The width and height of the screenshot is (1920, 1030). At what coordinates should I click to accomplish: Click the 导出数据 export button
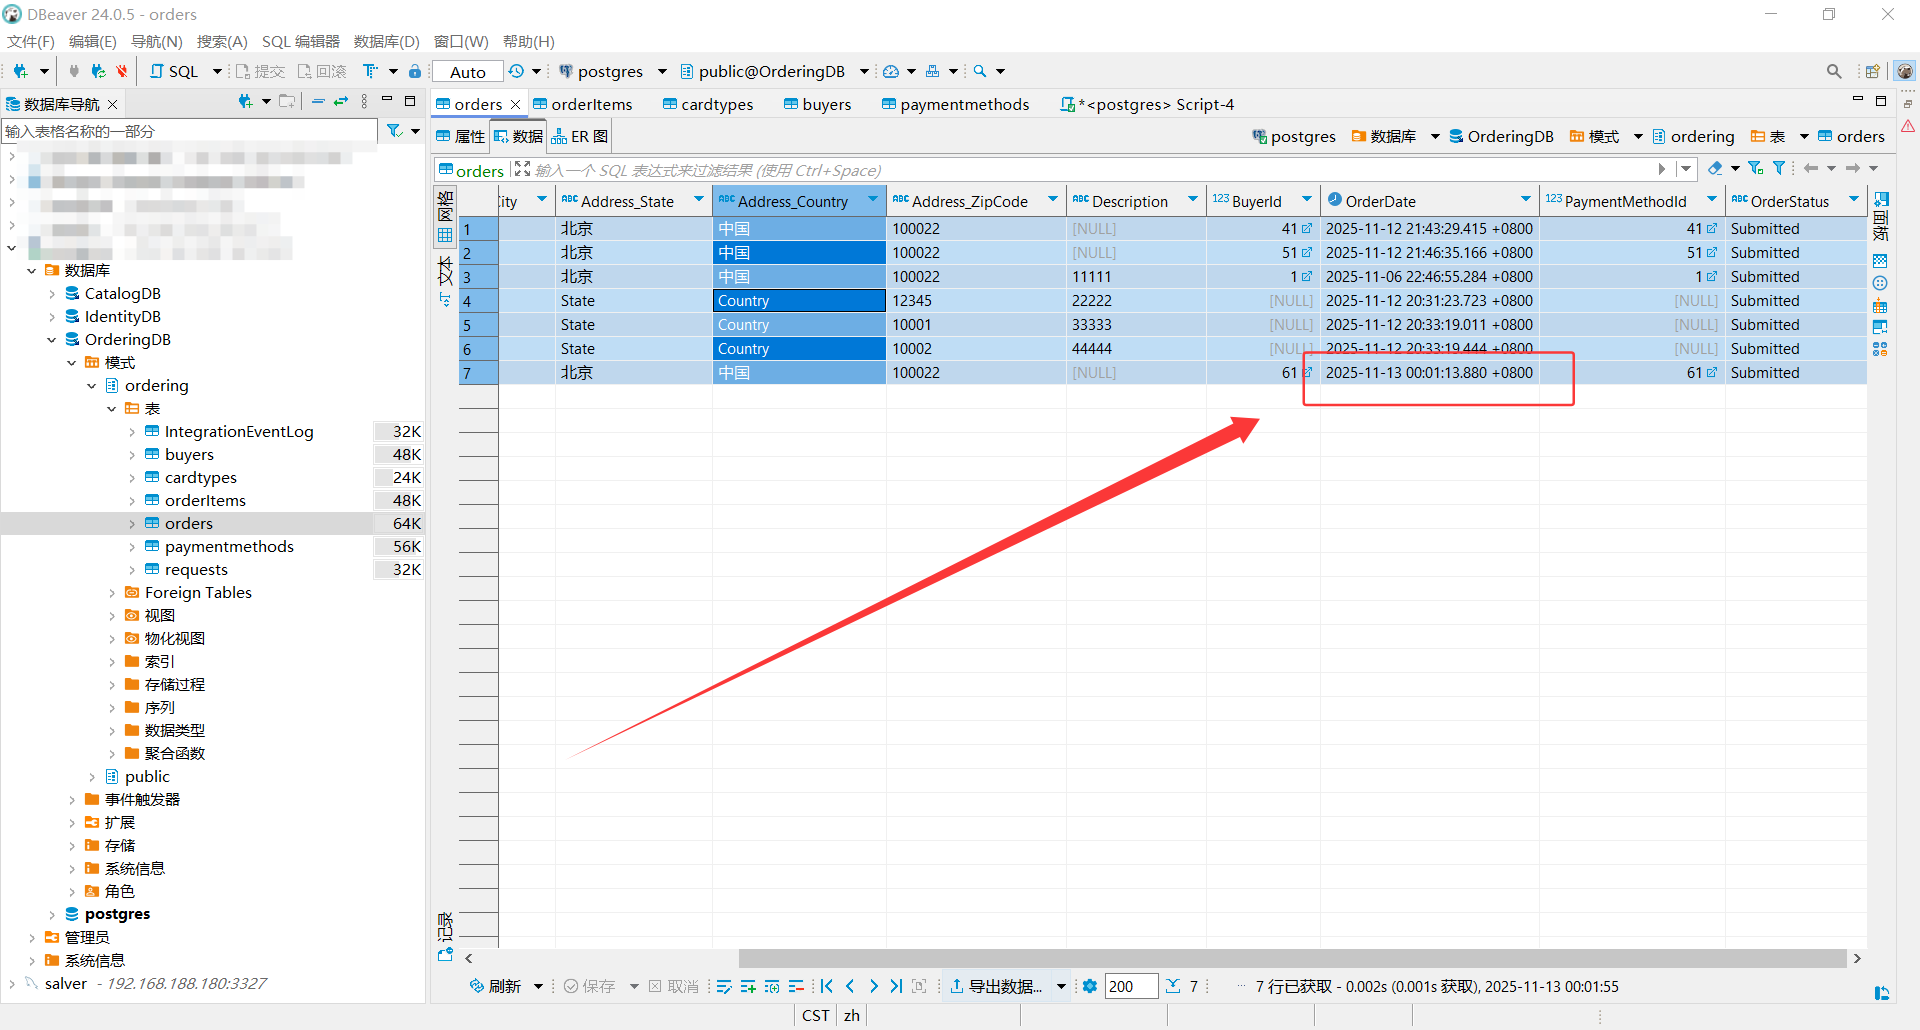(x=996, y=986)
